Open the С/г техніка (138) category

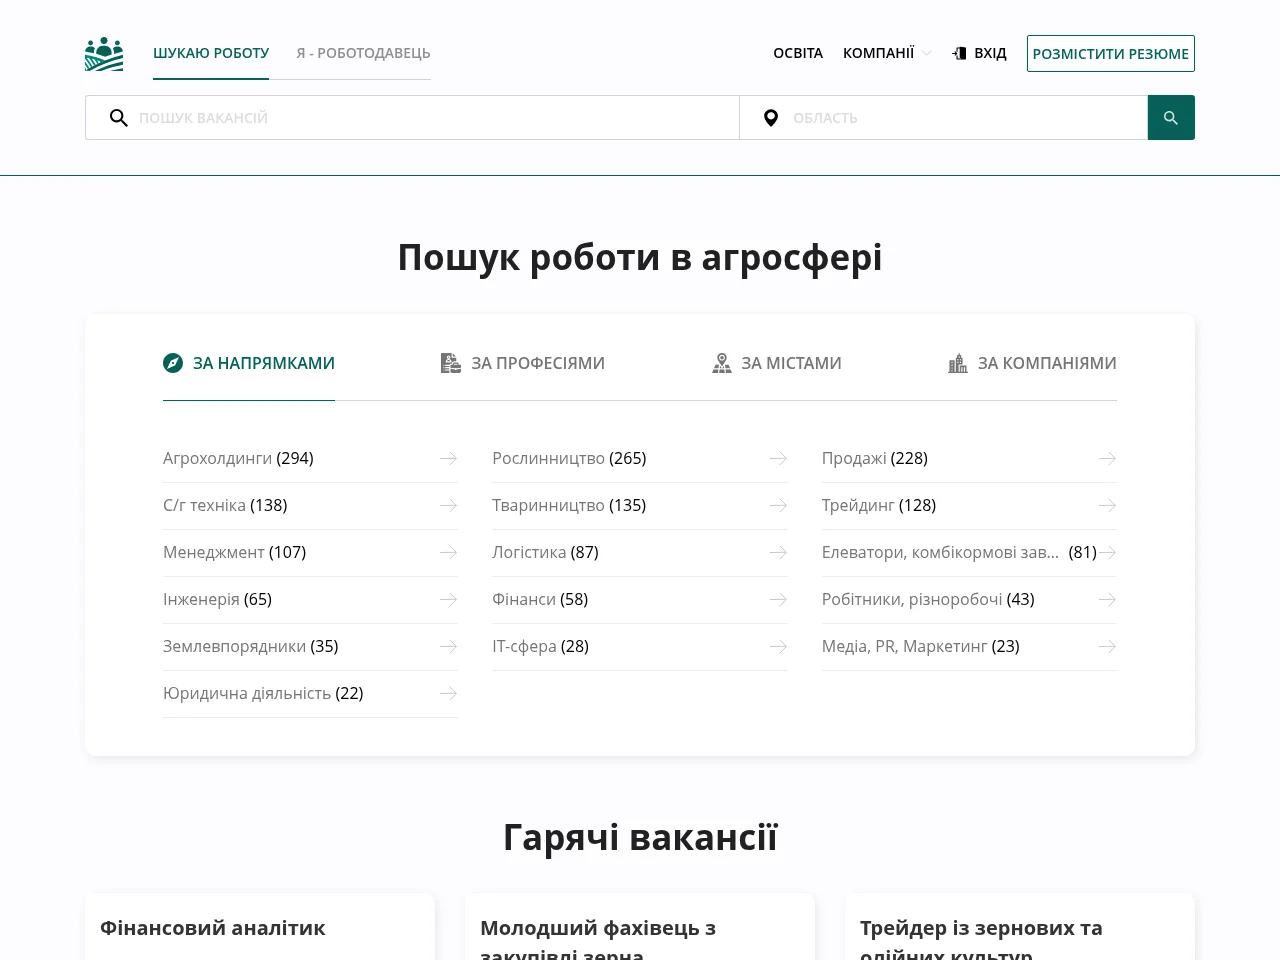tap(310, 505)
